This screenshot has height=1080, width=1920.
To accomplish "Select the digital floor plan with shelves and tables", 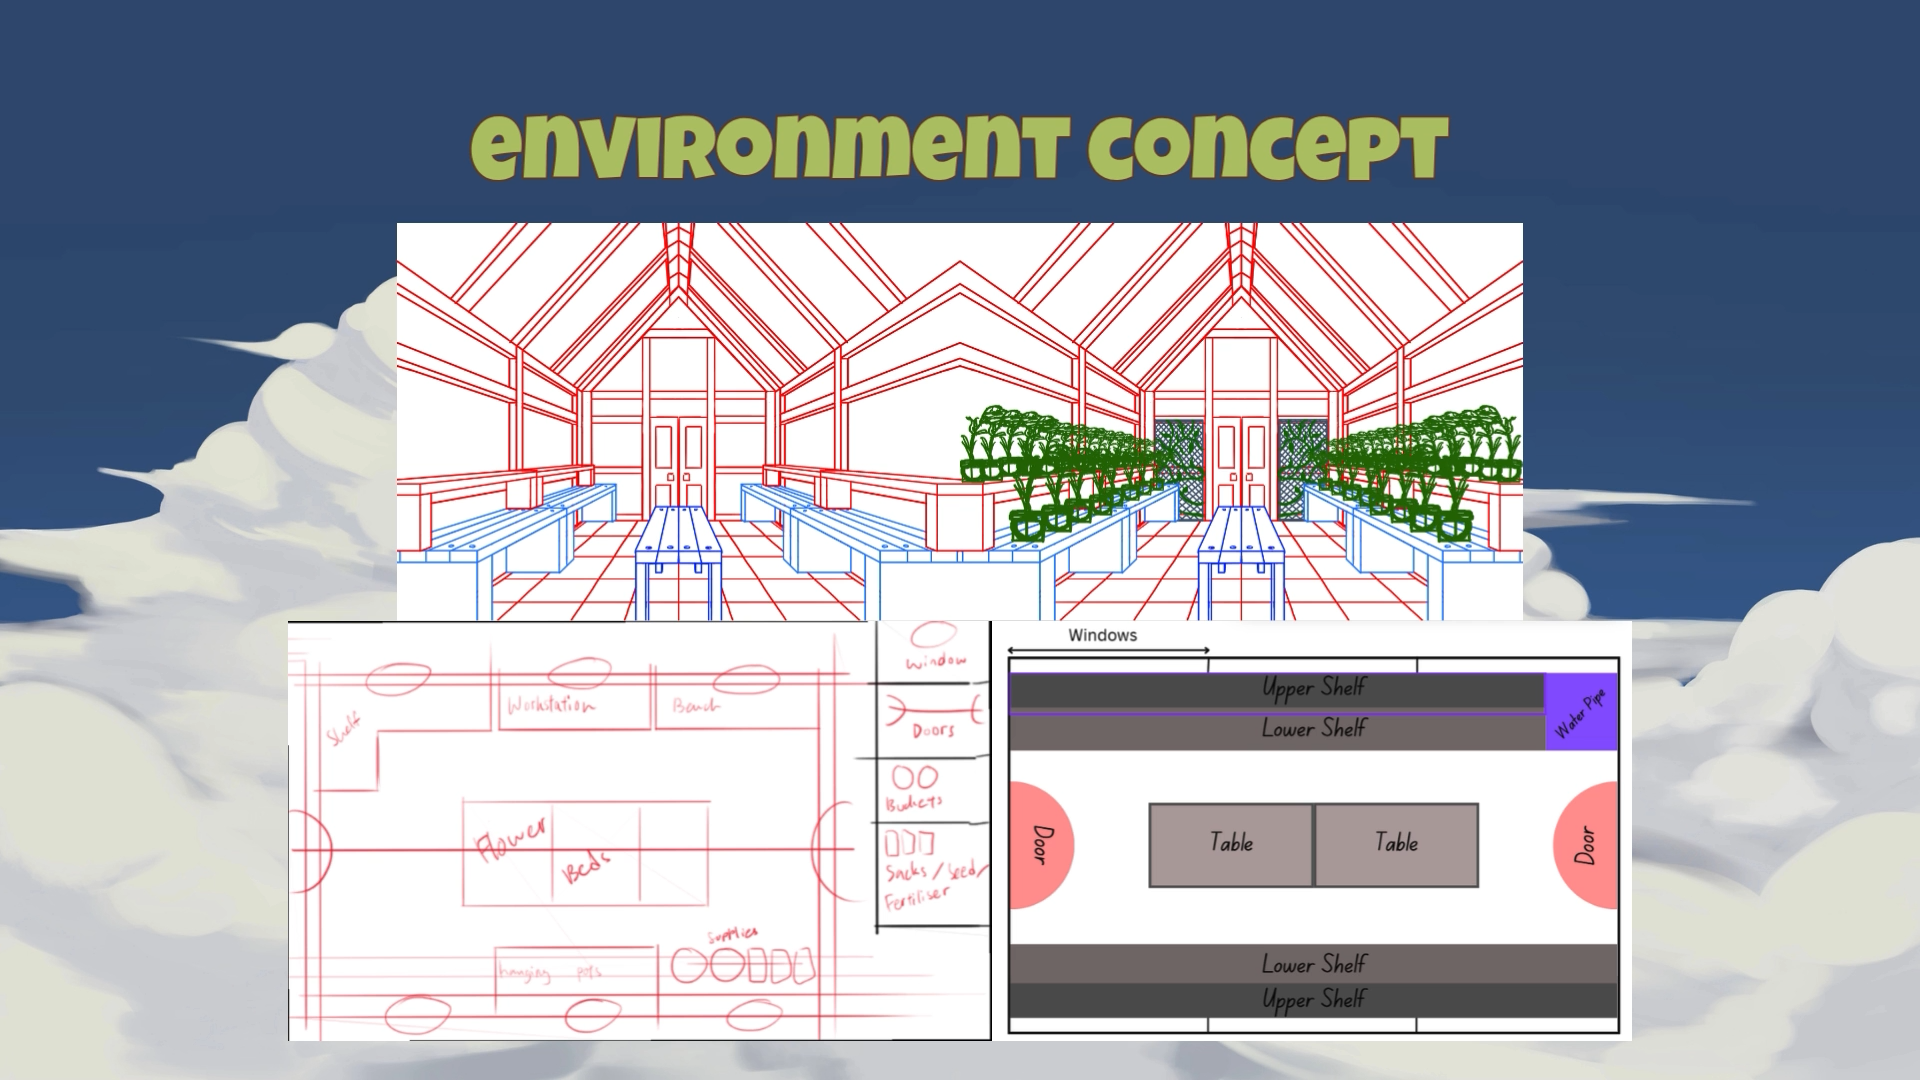I will 1312,831.
